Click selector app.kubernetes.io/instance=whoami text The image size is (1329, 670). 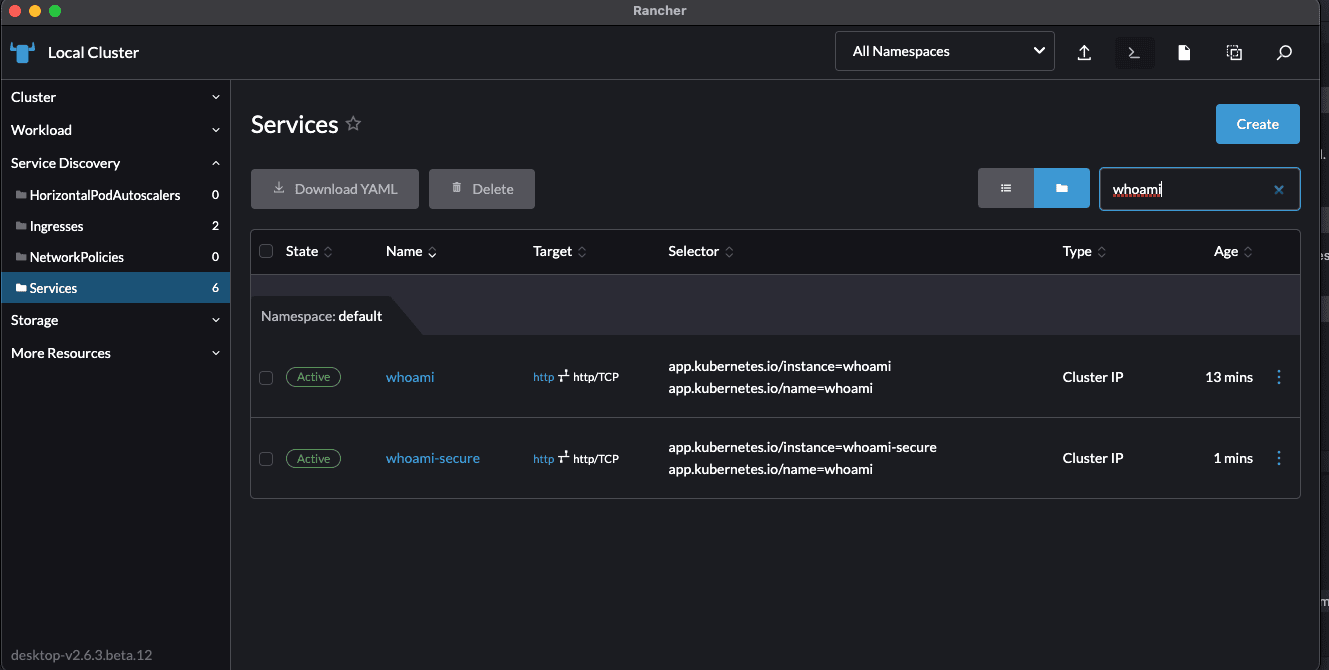(779, 366)
